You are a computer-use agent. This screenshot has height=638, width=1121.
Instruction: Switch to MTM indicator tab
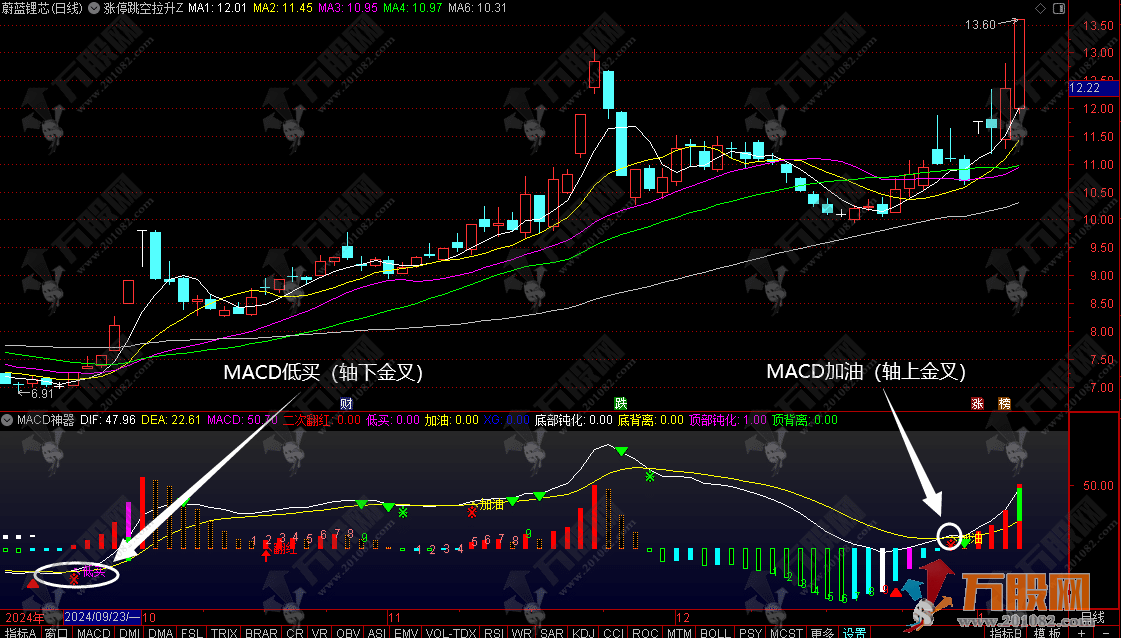[x=679, y=632]
